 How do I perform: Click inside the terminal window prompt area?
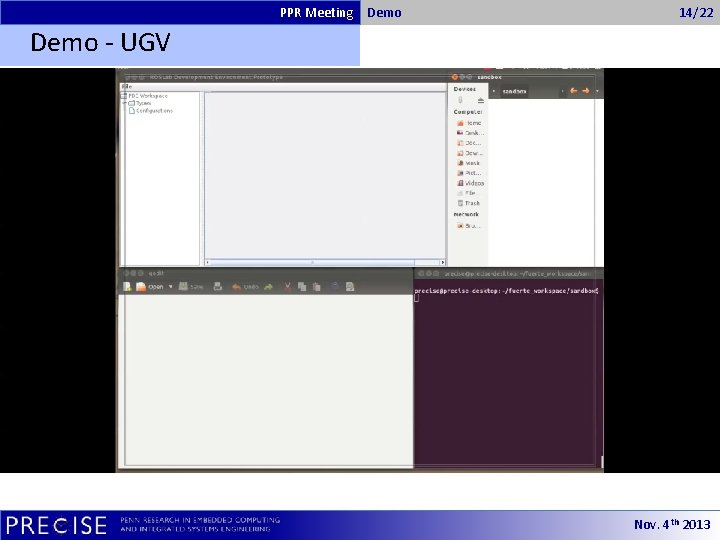[x=506, y=374]
